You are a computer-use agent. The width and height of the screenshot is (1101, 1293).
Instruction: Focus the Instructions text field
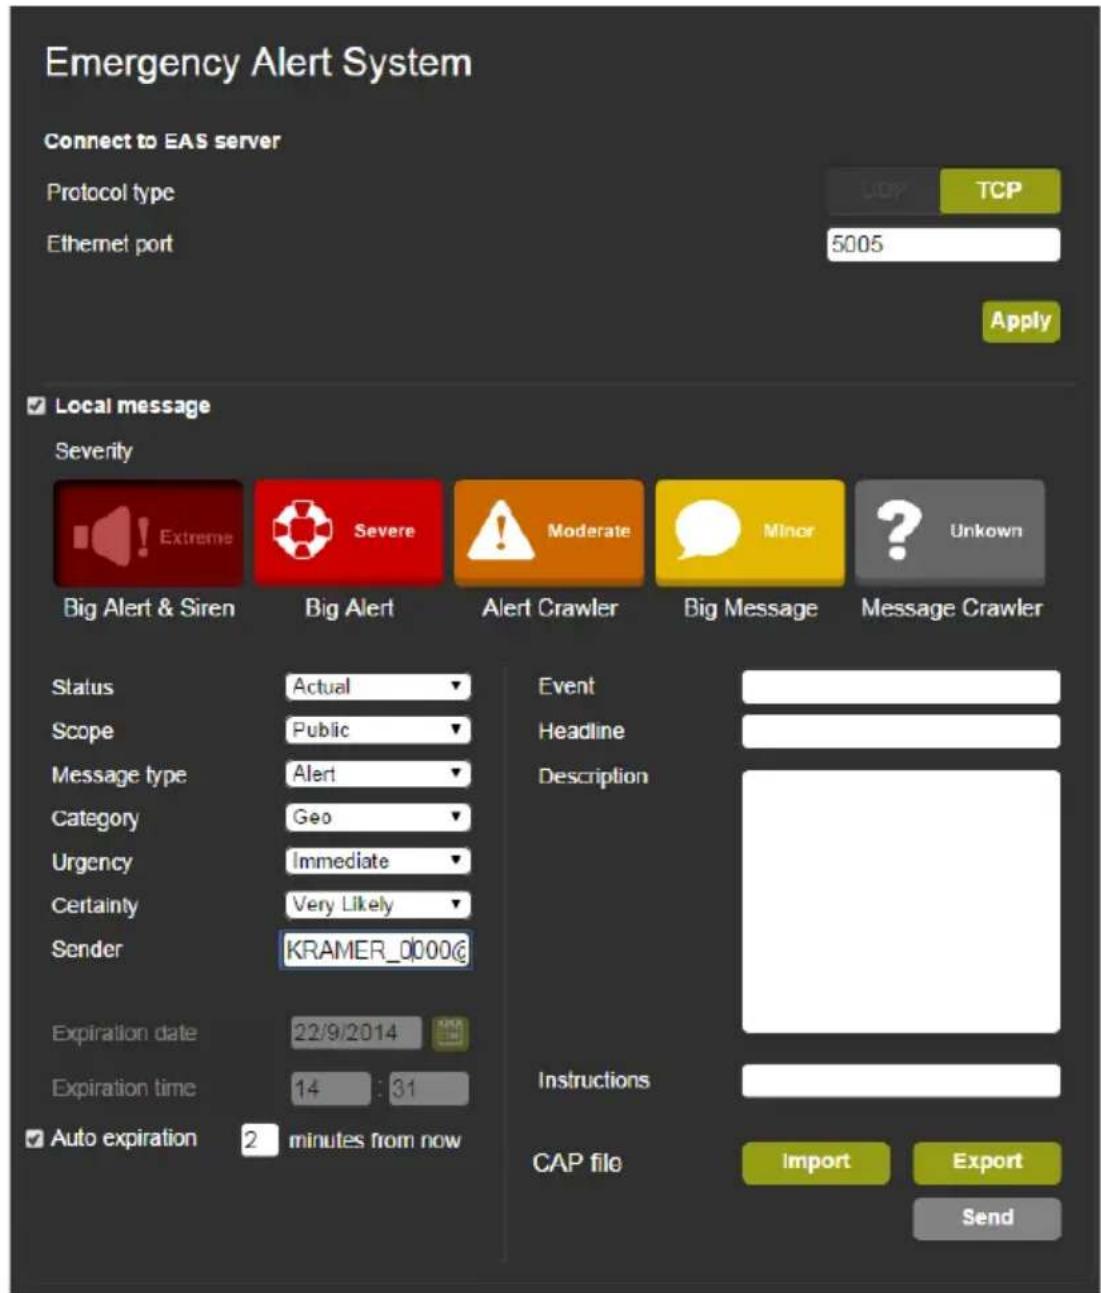coord(900,1080)
